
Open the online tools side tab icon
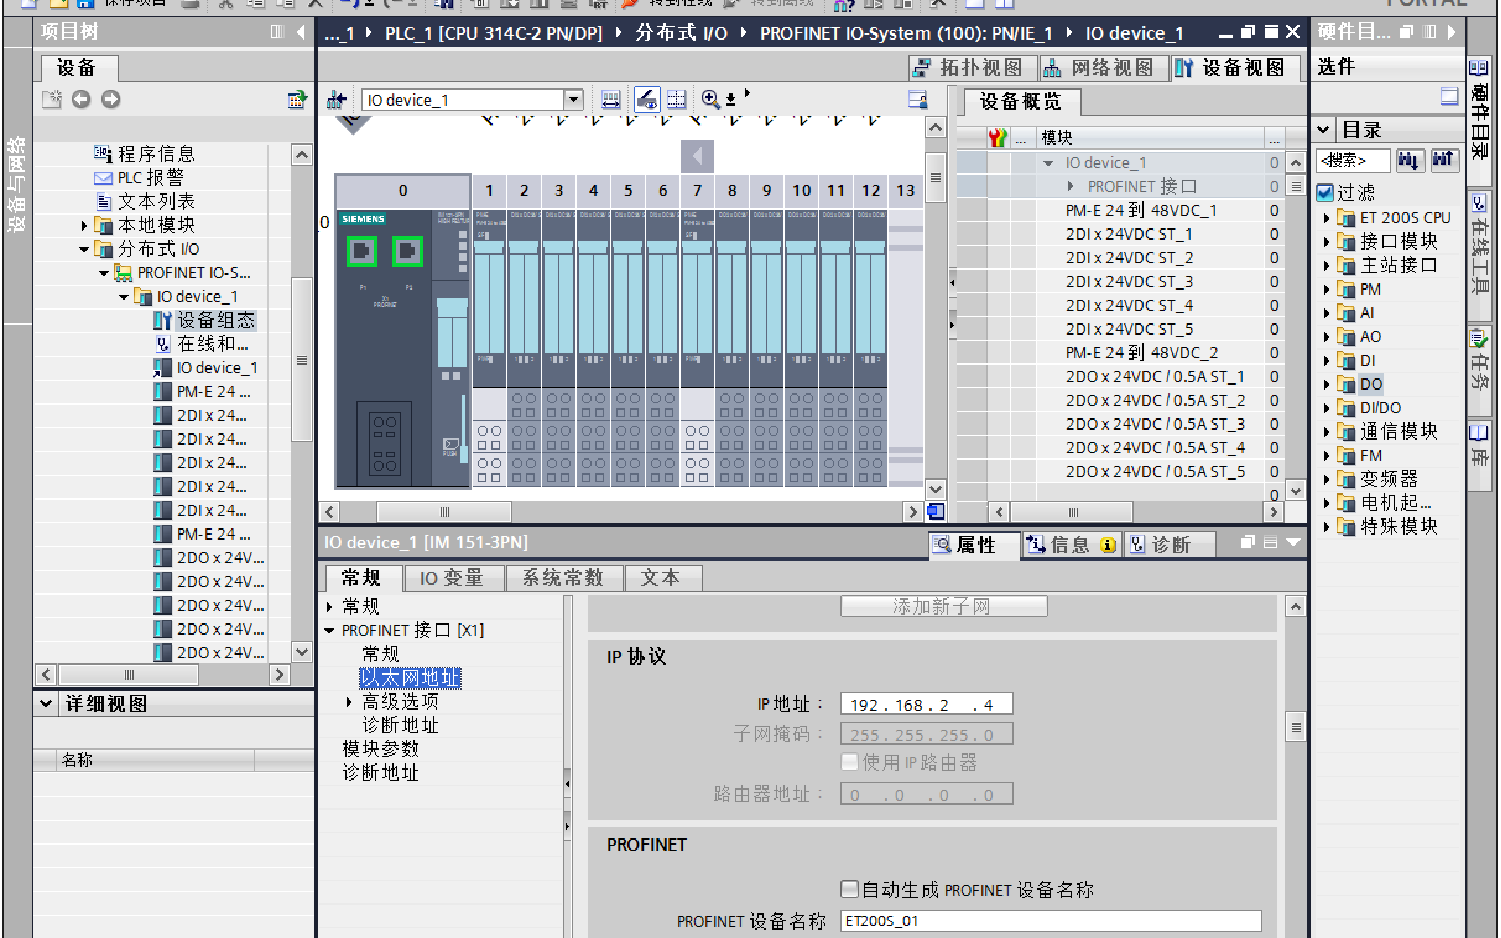(x=1479, y=204)
